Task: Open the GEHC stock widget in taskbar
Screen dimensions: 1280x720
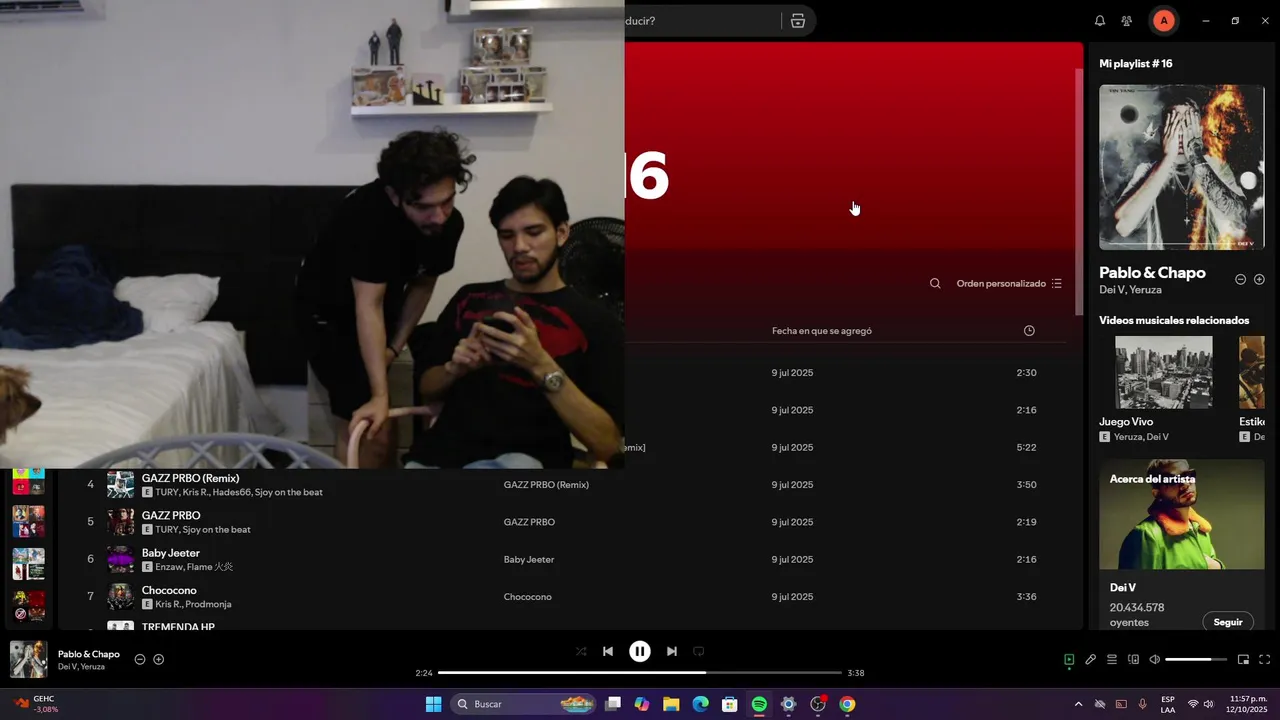Action: 36,704
